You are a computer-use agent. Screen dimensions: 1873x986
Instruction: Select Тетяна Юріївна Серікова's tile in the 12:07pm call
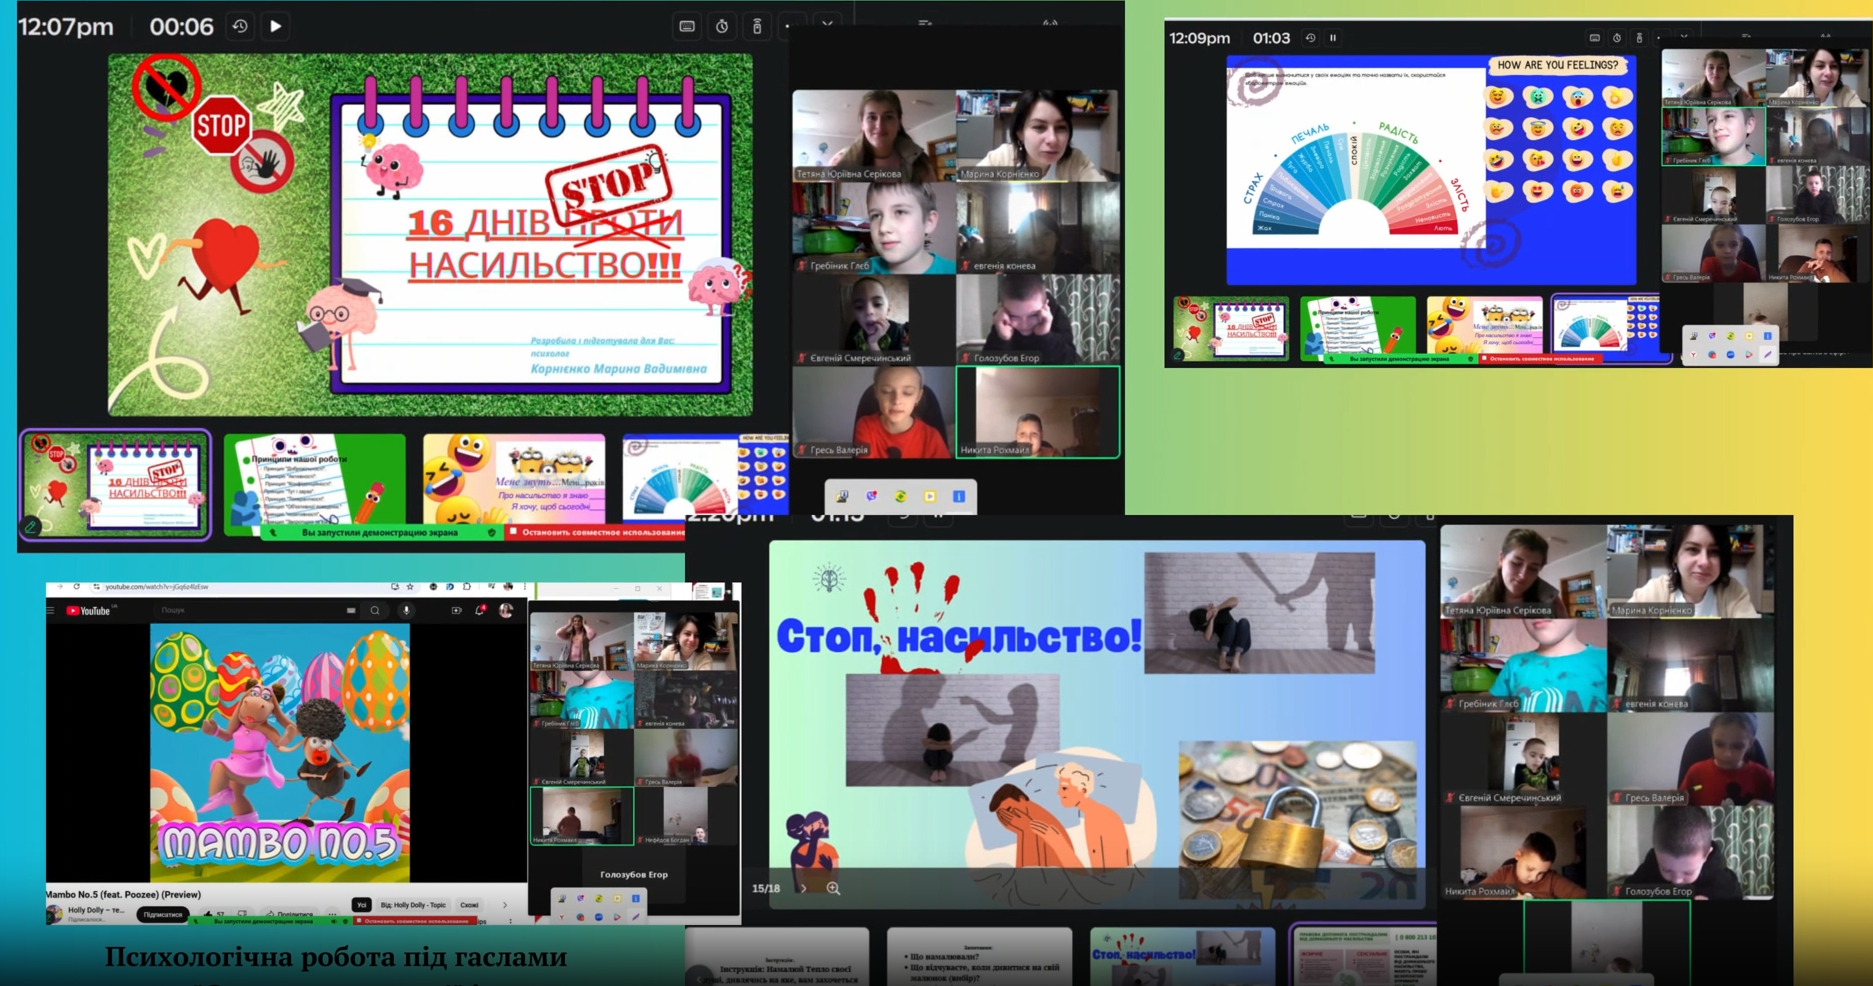(x=874, y=135)
